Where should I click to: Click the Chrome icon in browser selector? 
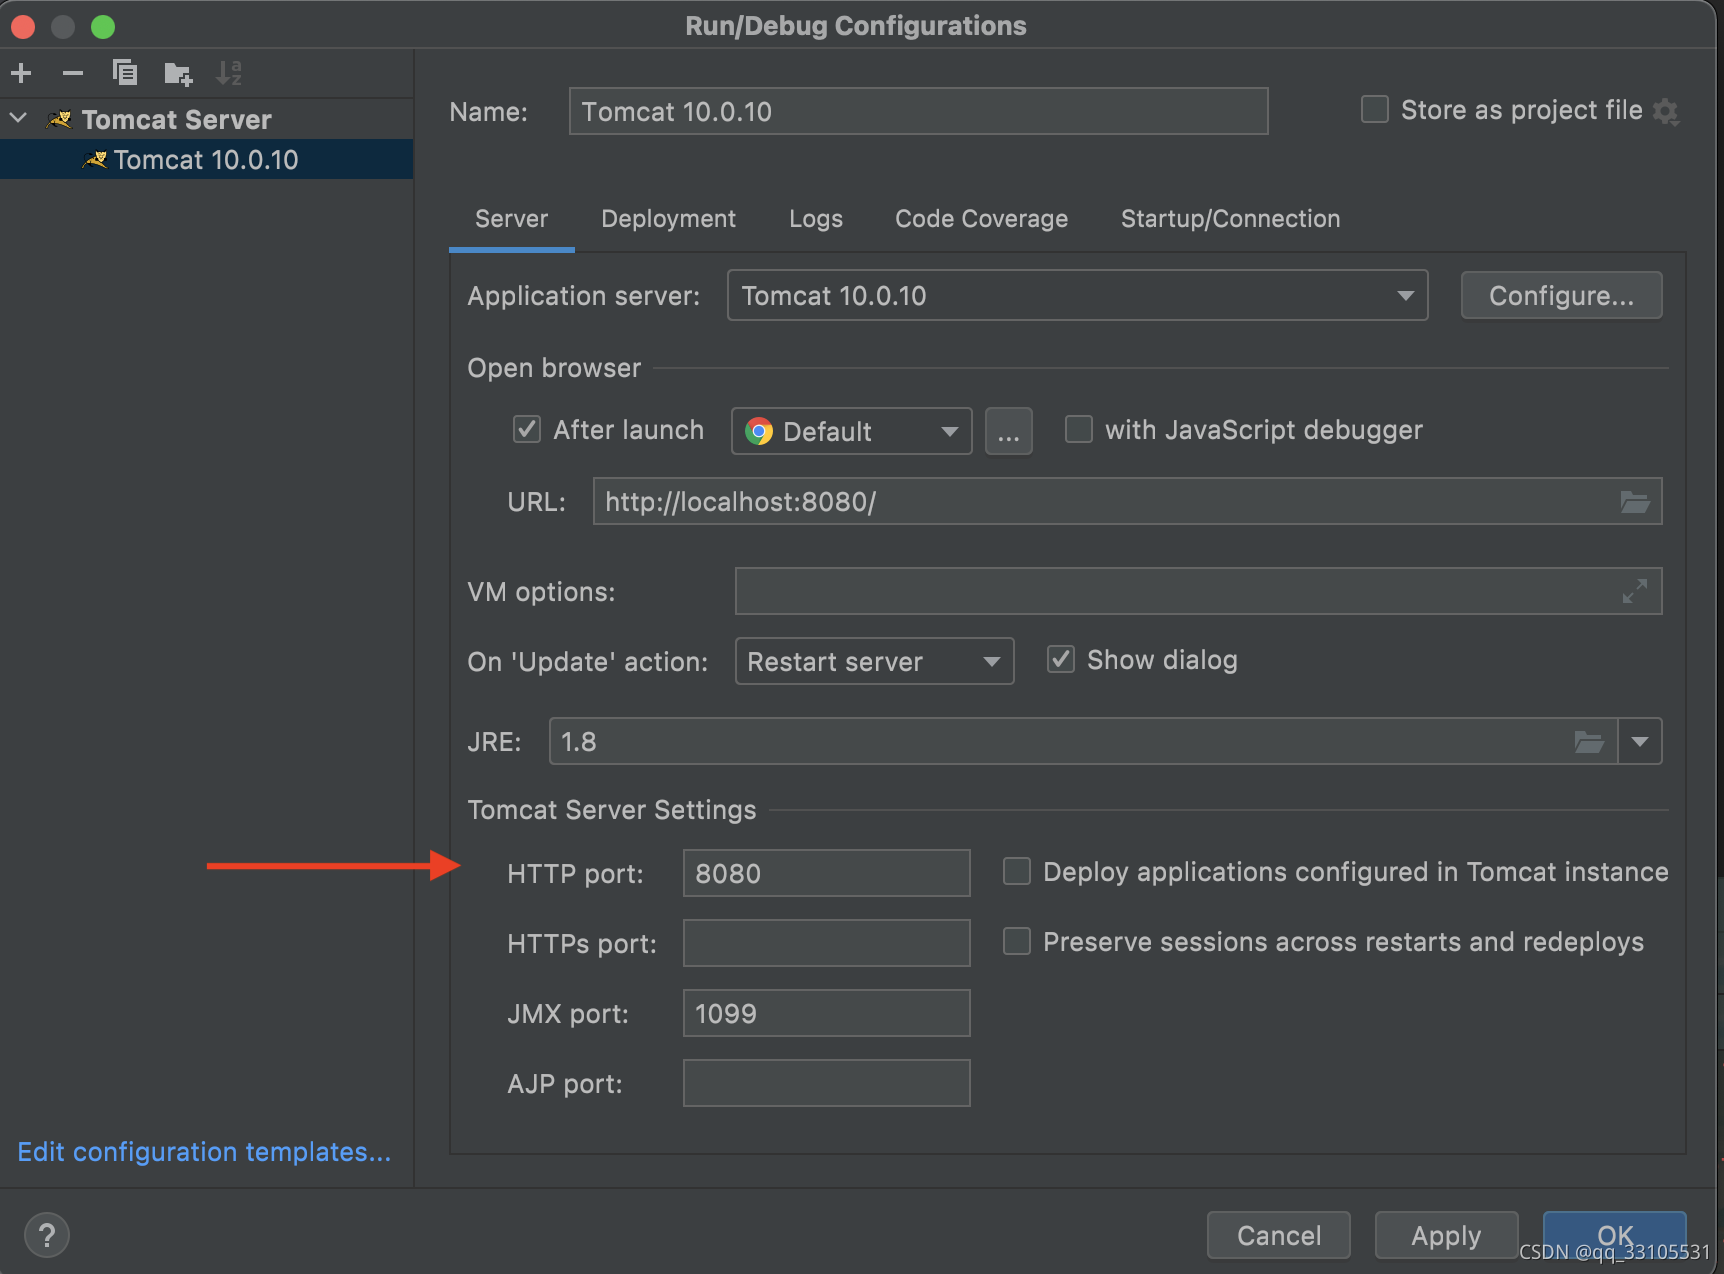tap(759, 431)
